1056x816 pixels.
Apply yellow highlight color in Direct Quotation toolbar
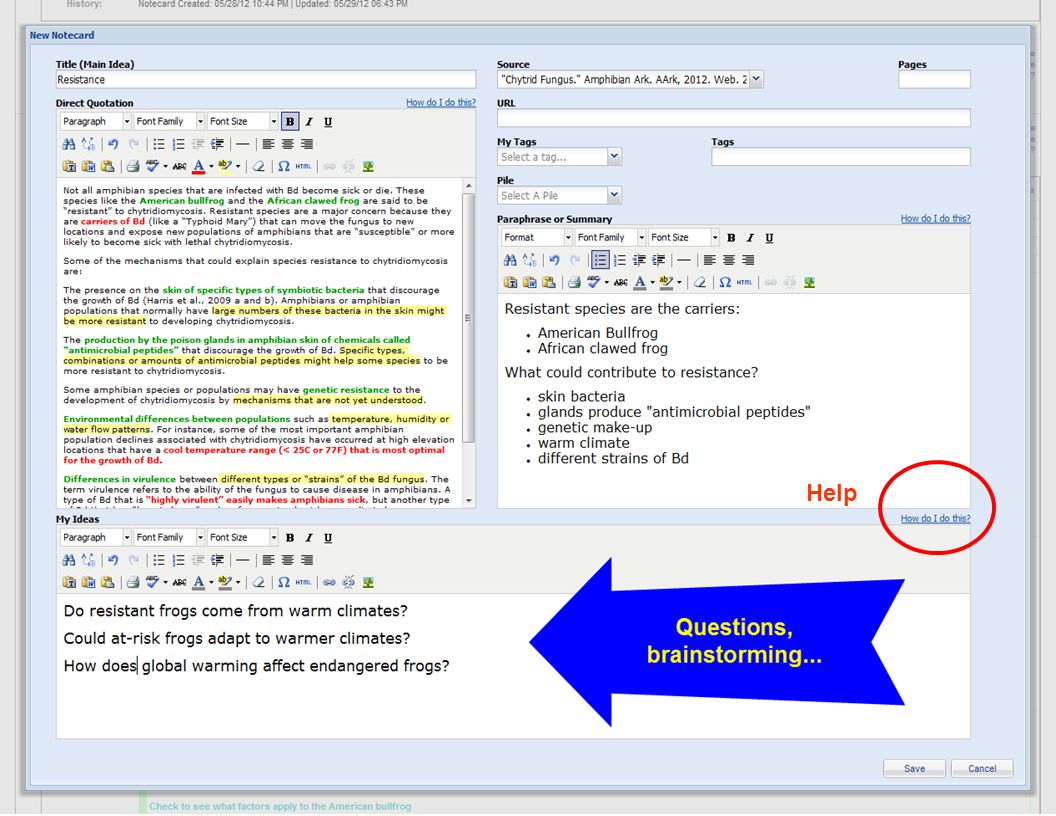click(225, 166)
